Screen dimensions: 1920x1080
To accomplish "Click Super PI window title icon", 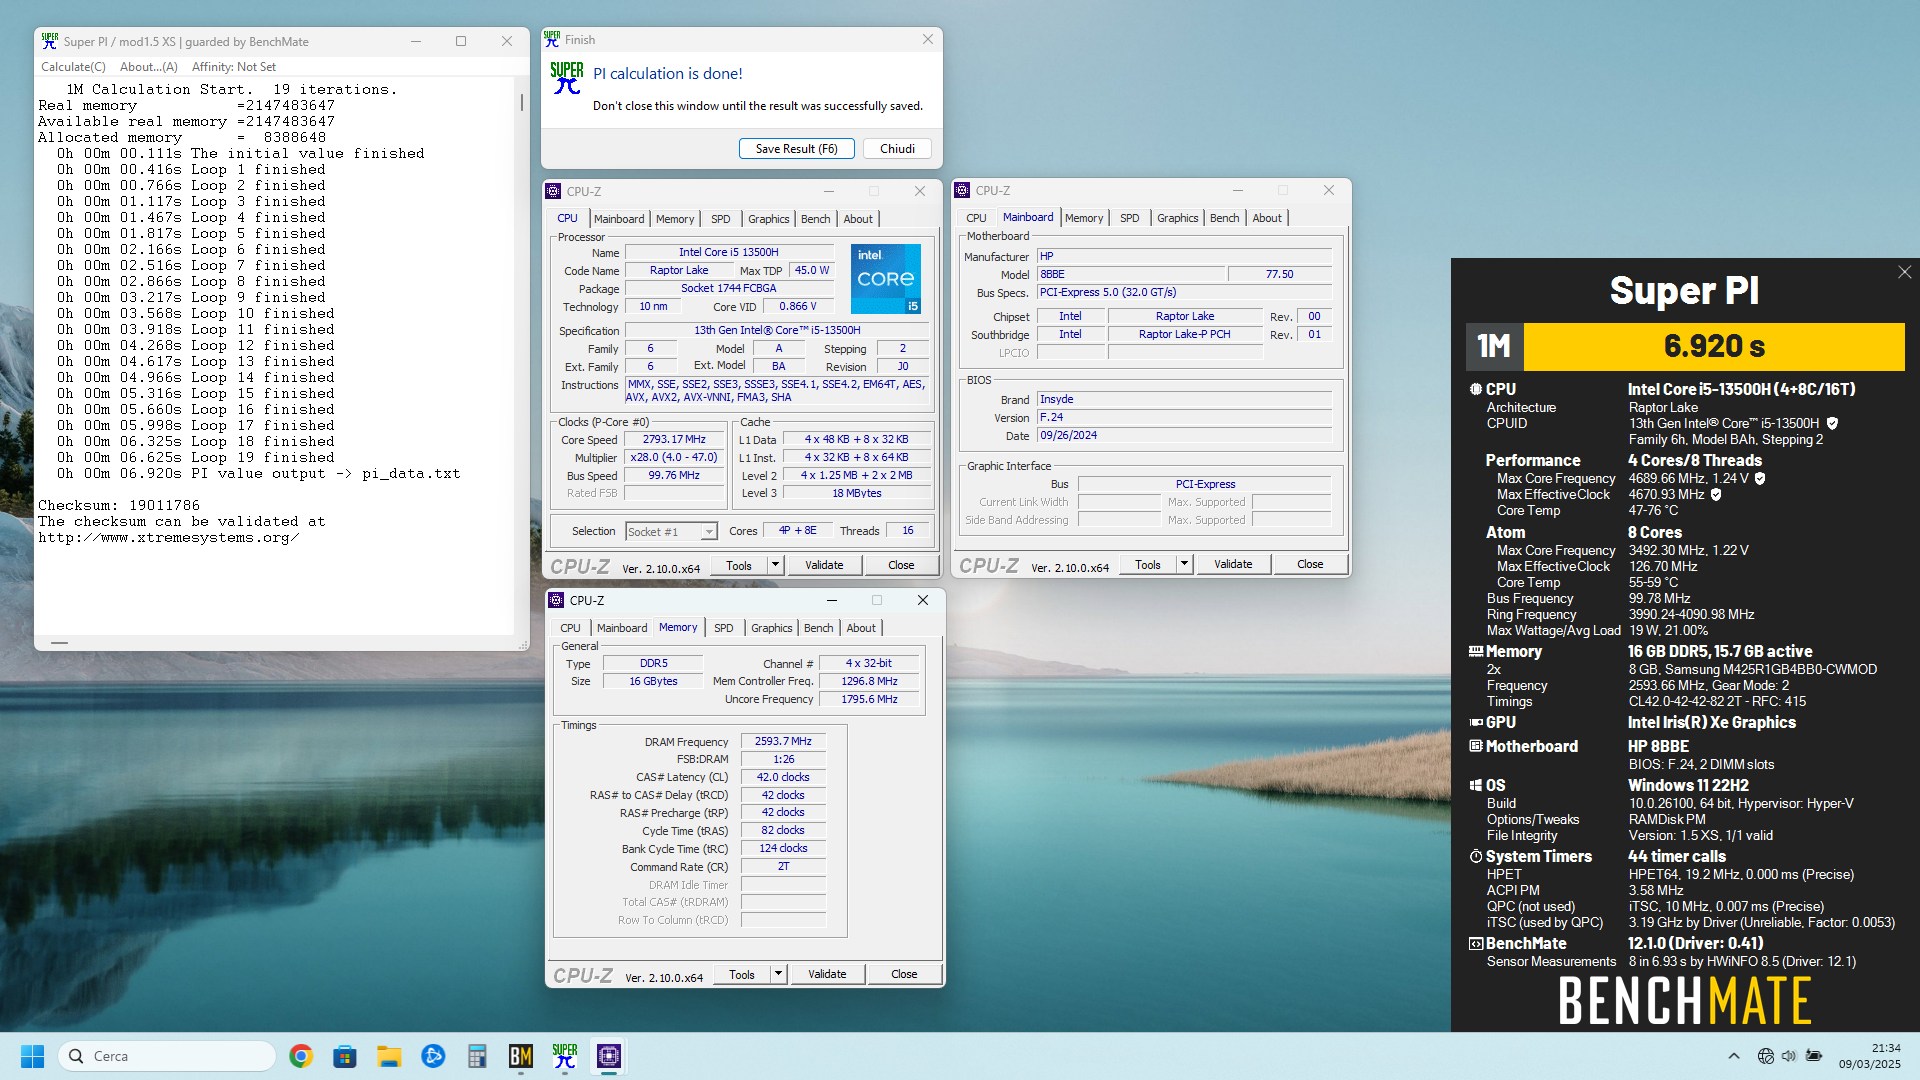I will click(x=50, y=41).
